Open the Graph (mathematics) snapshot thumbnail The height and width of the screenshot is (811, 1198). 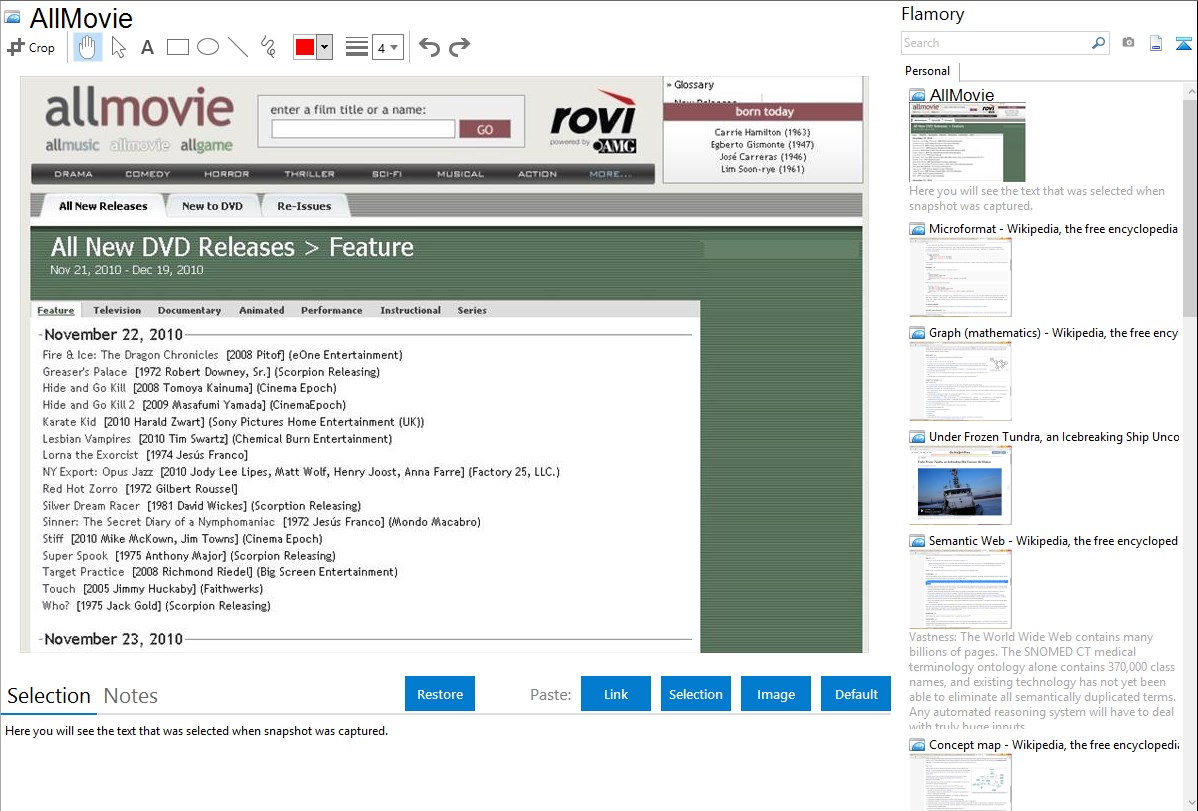tap(960, 381)
